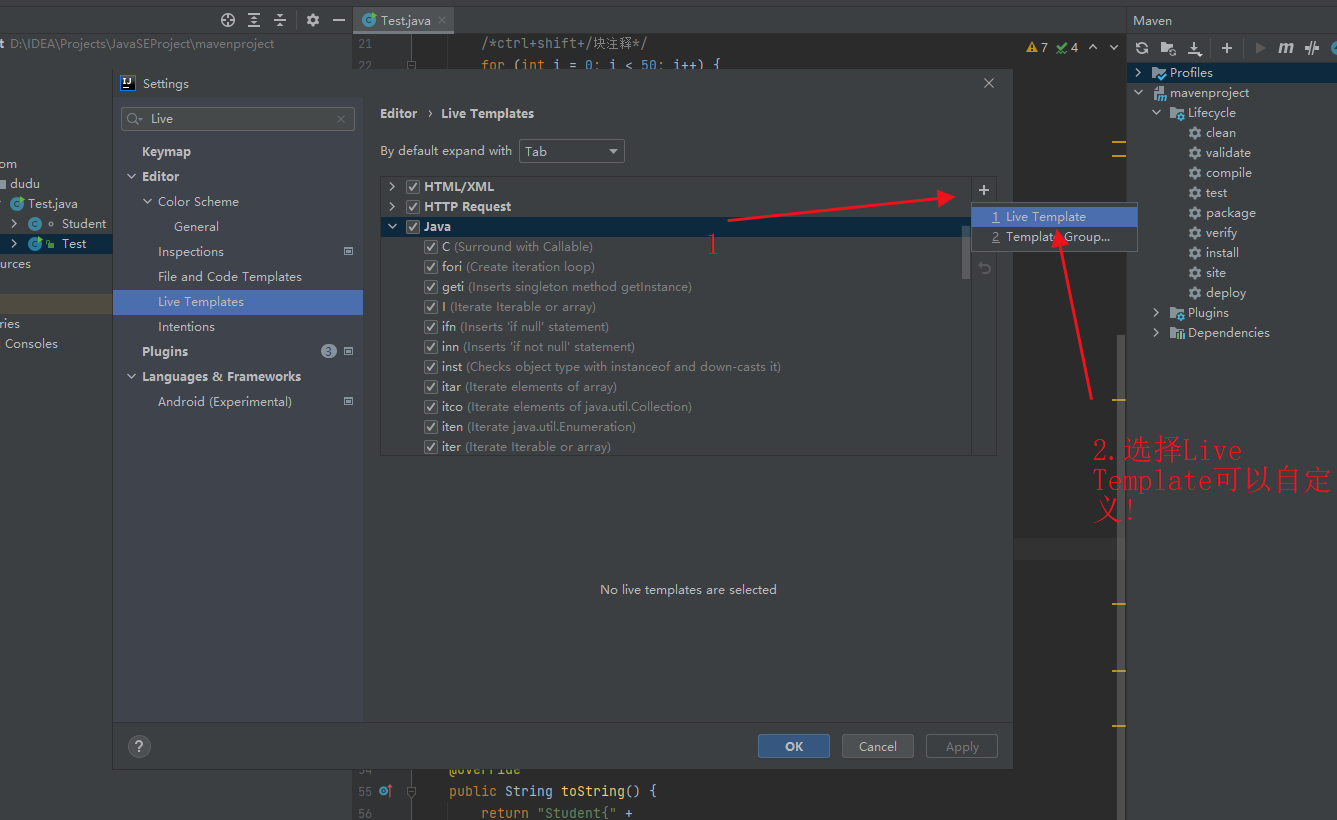Choose '1 Live Template' from popup menu
This screenshot has height=820, width=1337.
coord(1054,217)
